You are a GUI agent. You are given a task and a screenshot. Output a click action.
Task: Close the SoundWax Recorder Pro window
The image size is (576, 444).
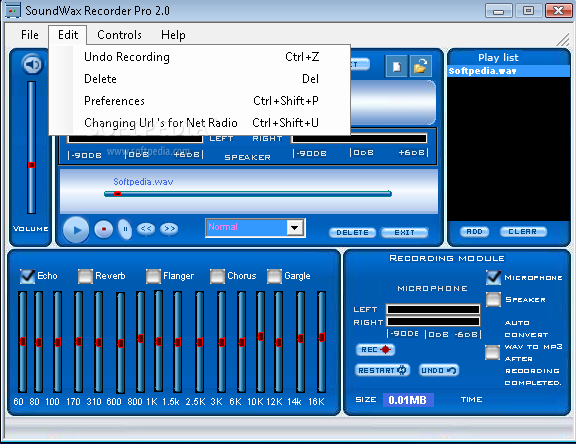pos(558,10)
